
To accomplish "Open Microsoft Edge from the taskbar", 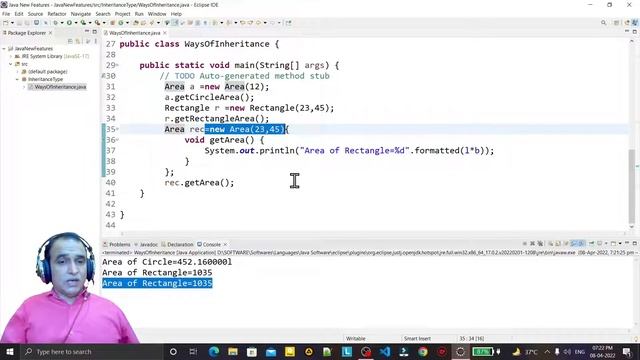I will click(214, 351).
